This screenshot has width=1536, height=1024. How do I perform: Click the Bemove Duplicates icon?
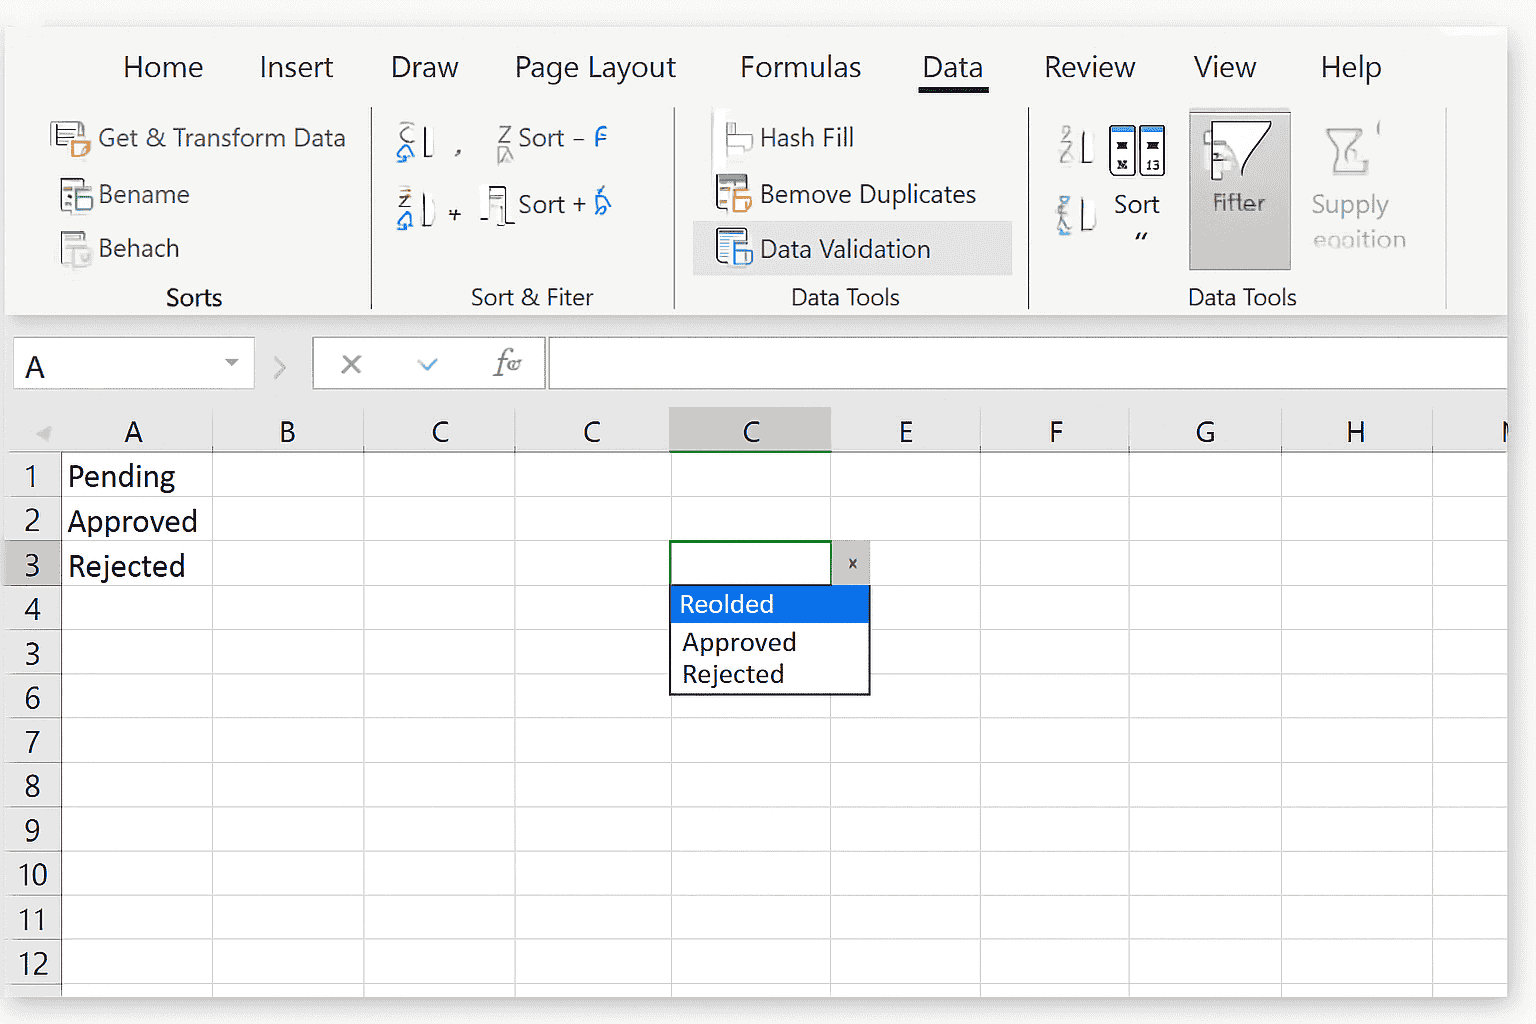(x=733, y=194)
